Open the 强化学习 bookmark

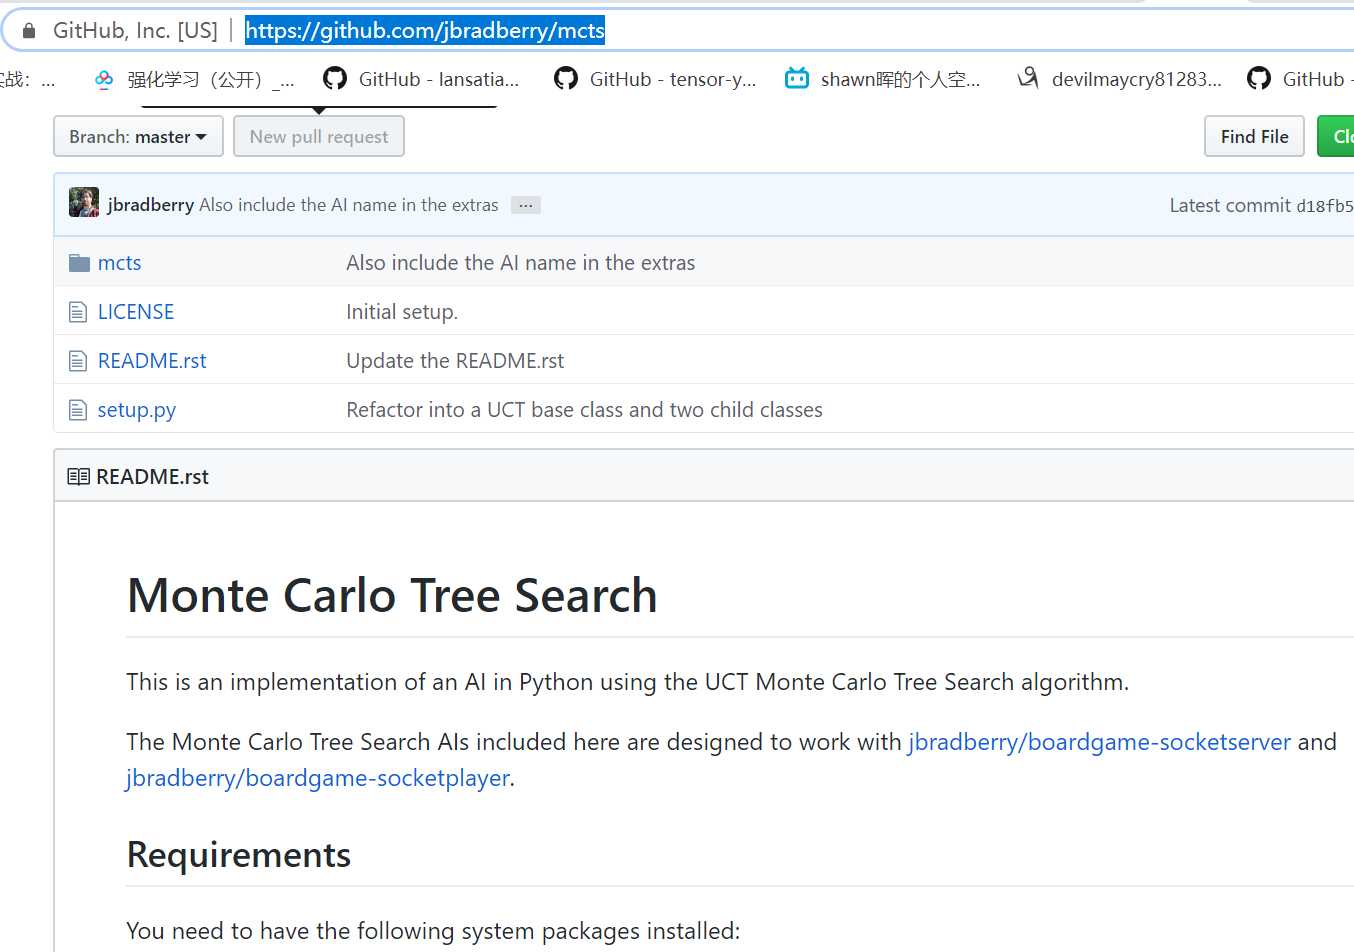coord(195,79)
